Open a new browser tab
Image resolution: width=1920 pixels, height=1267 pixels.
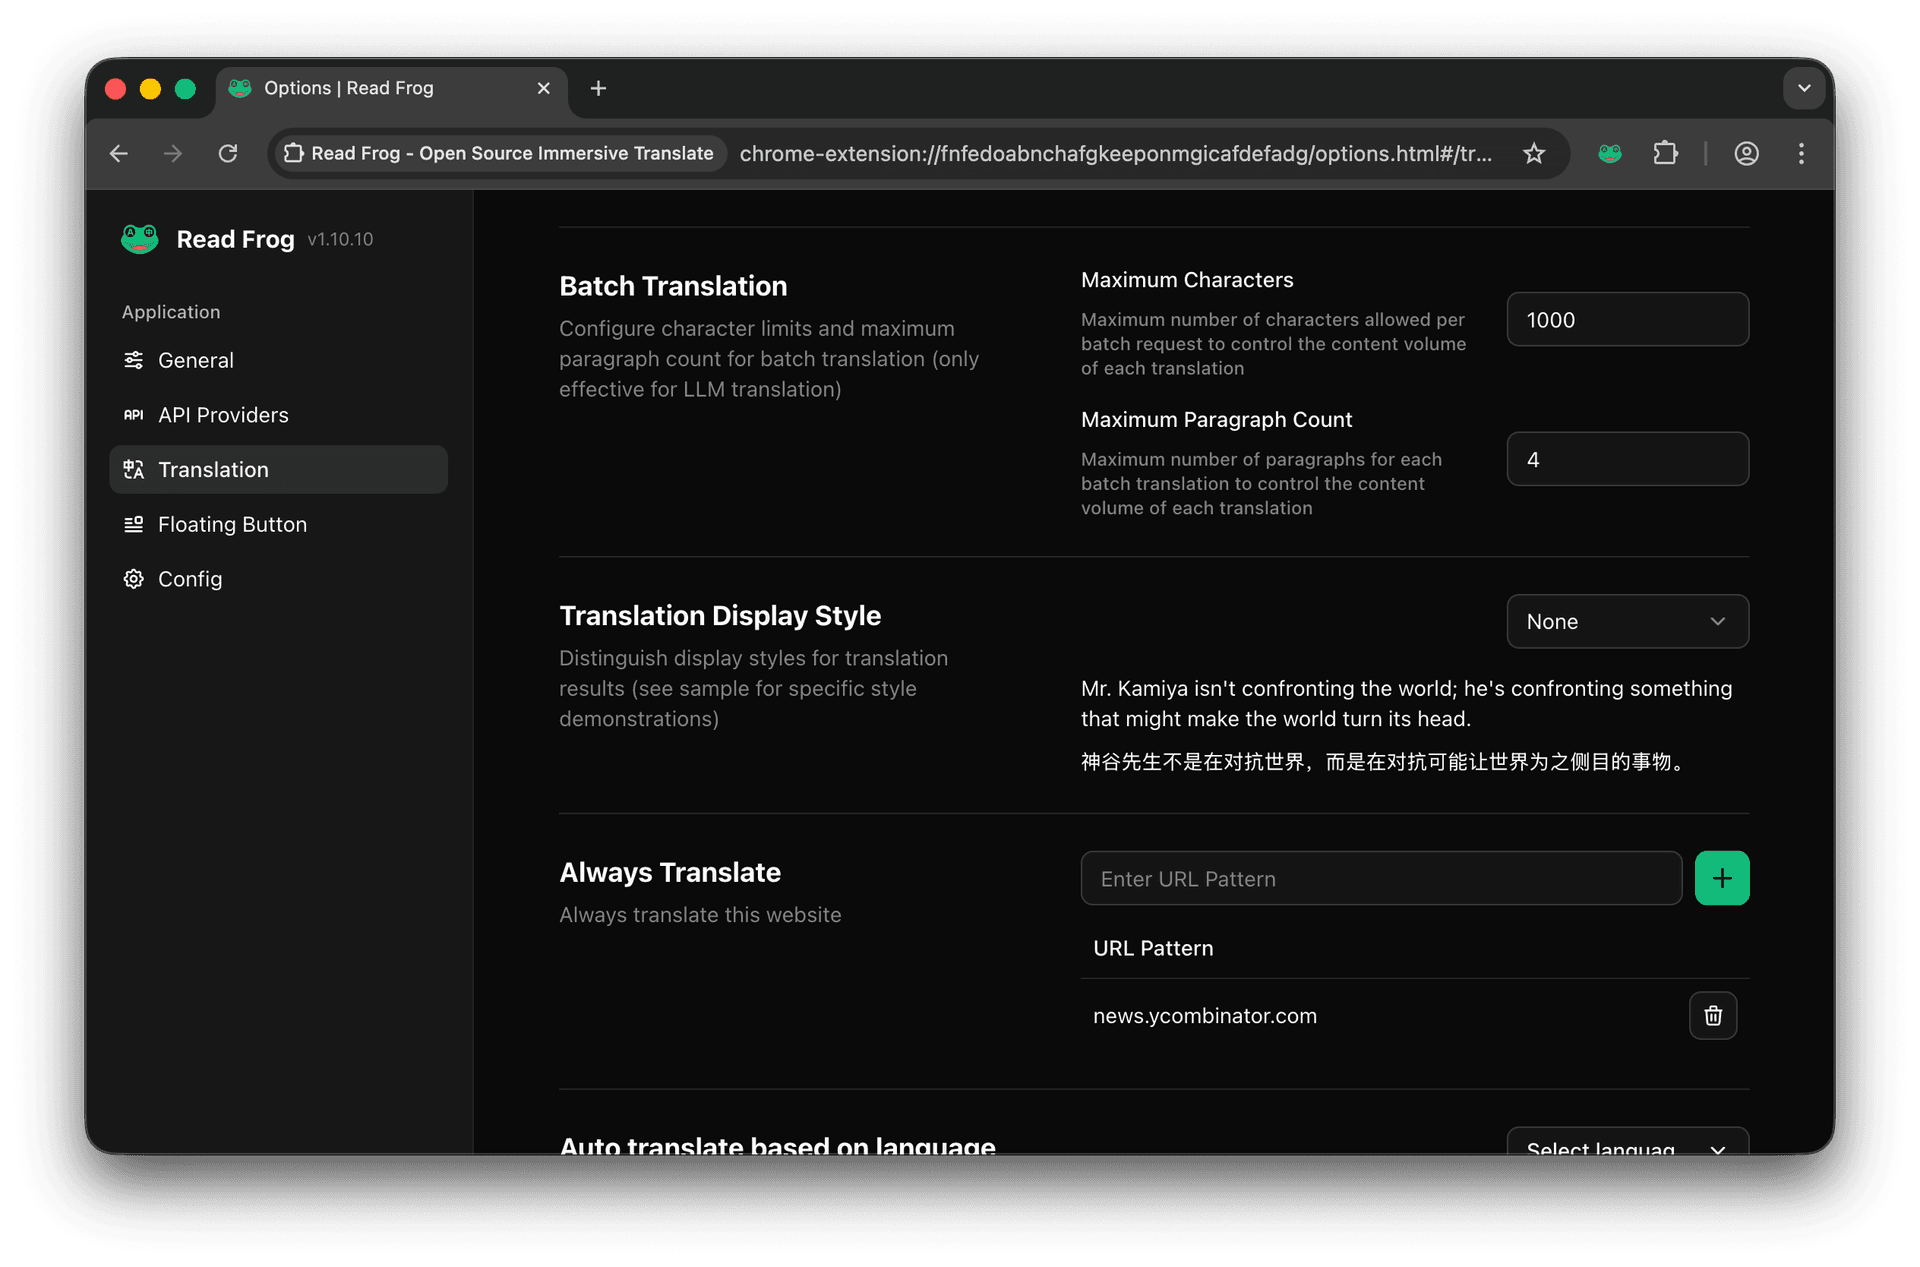(597, 88)
